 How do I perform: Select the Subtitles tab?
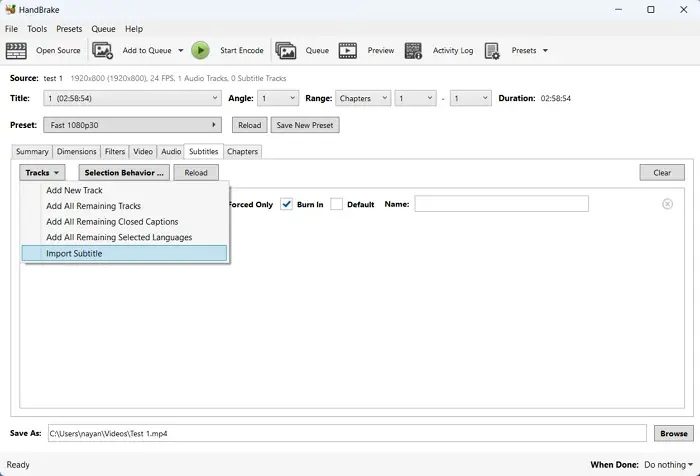coord(204,151)
